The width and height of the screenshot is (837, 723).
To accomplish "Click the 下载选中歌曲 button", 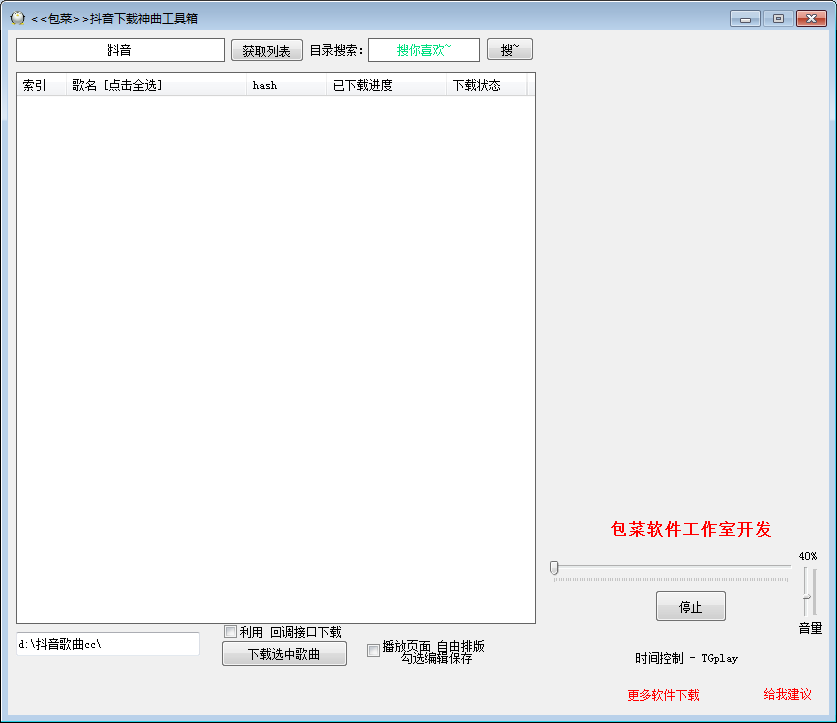I will click(x=284, y=654).
